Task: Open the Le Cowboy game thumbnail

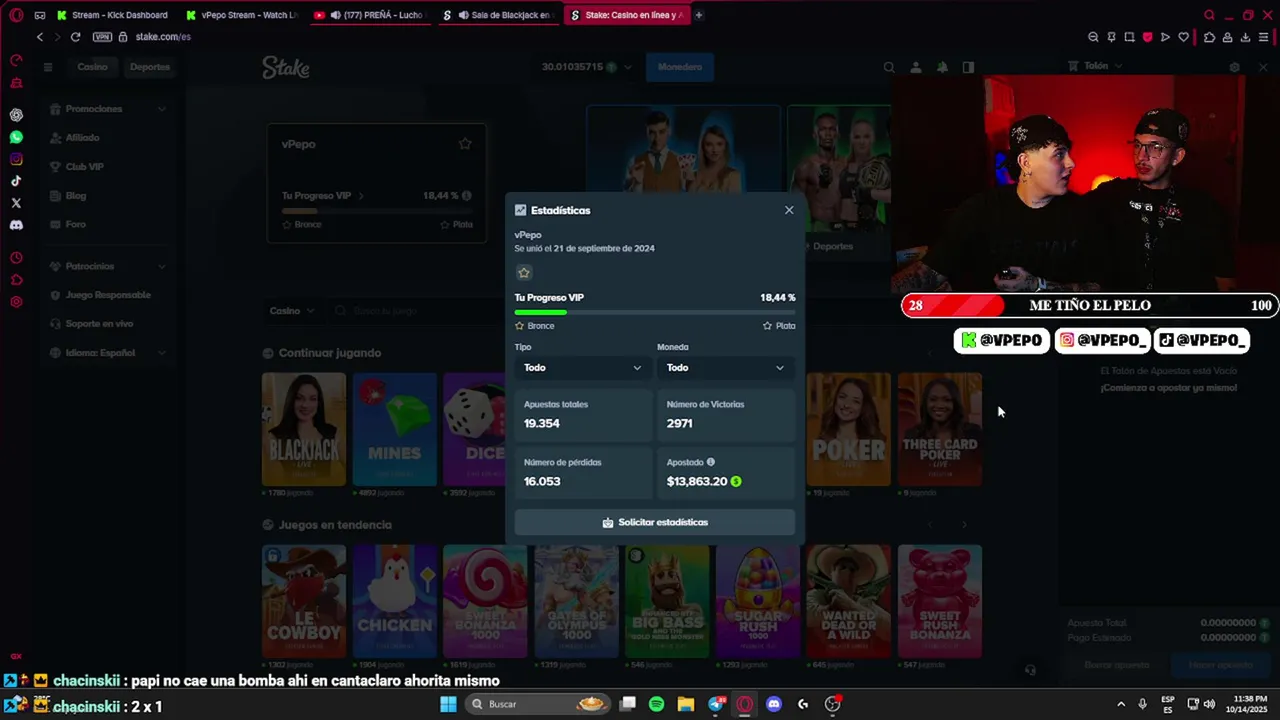Action: 304,601
